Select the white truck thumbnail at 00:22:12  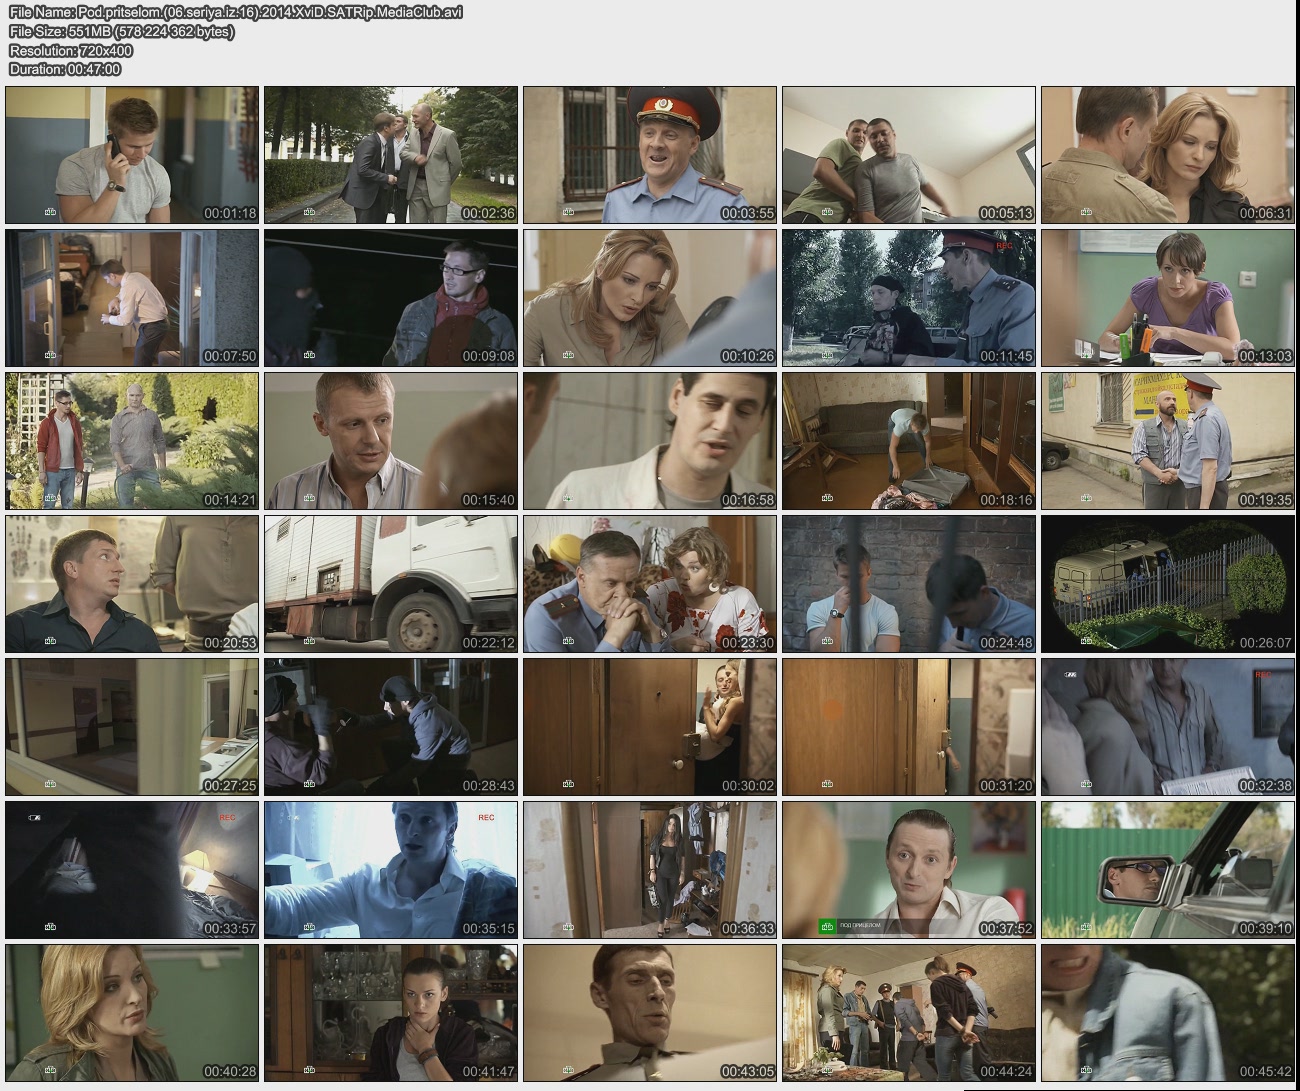pos(391,584)
